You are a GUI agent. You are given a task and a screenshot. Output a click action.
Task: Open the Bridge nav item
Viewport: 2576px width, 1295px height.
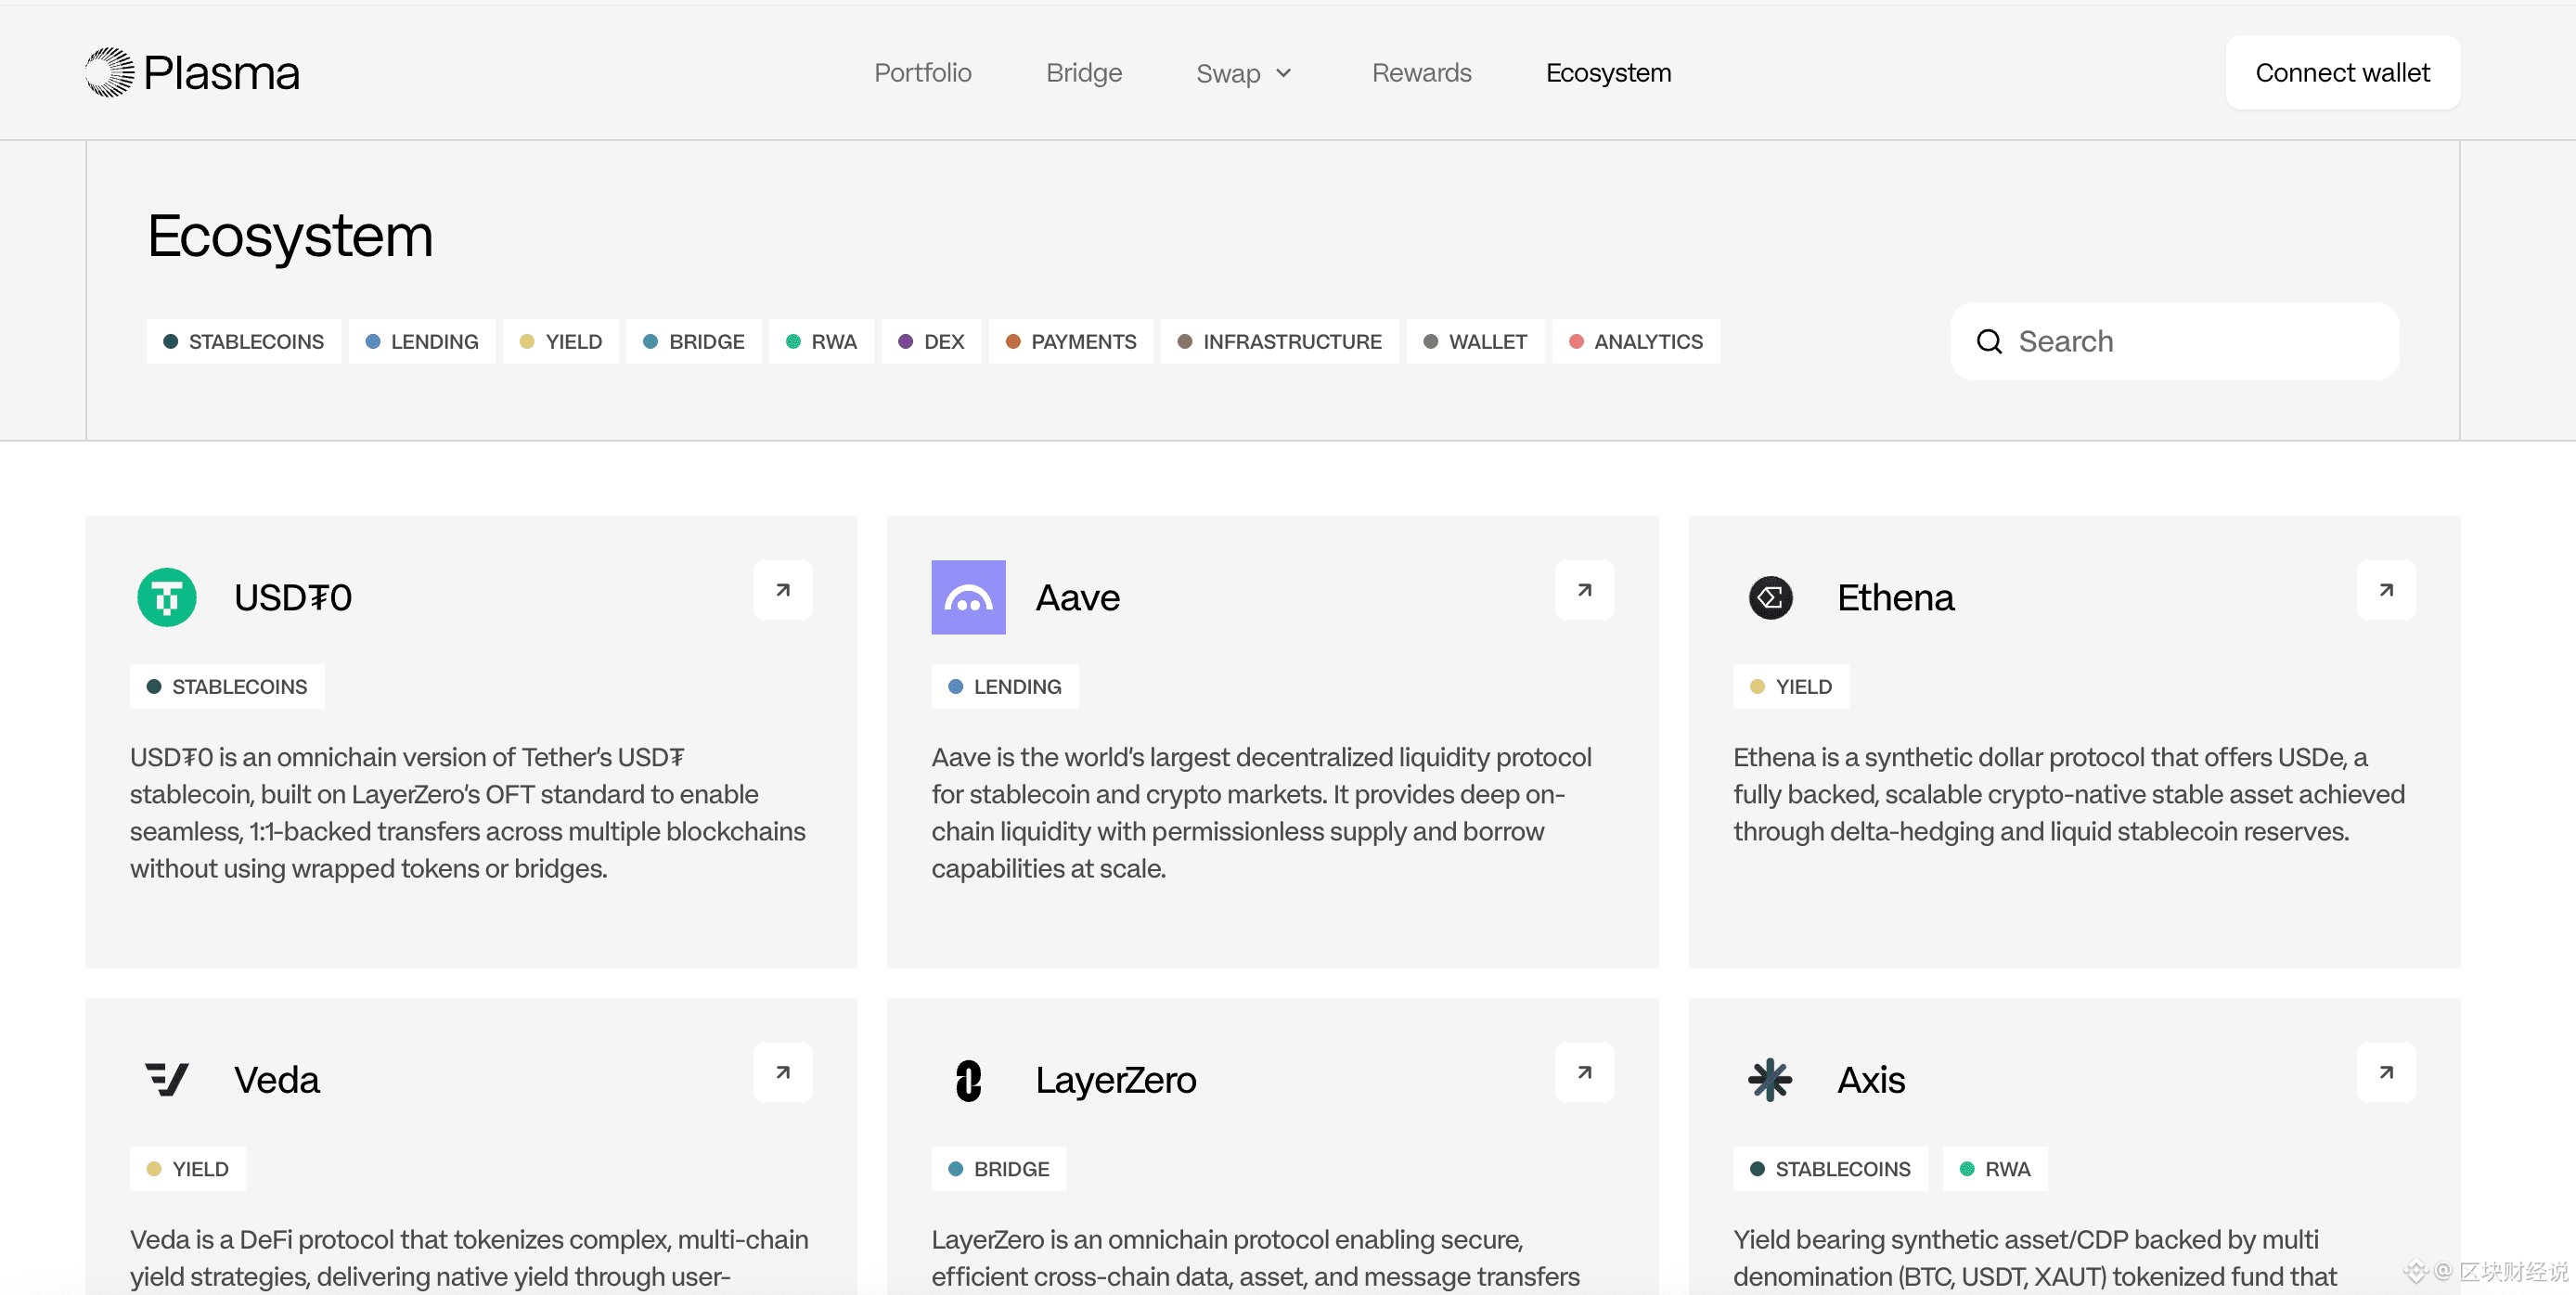(x=1083, y=73)
